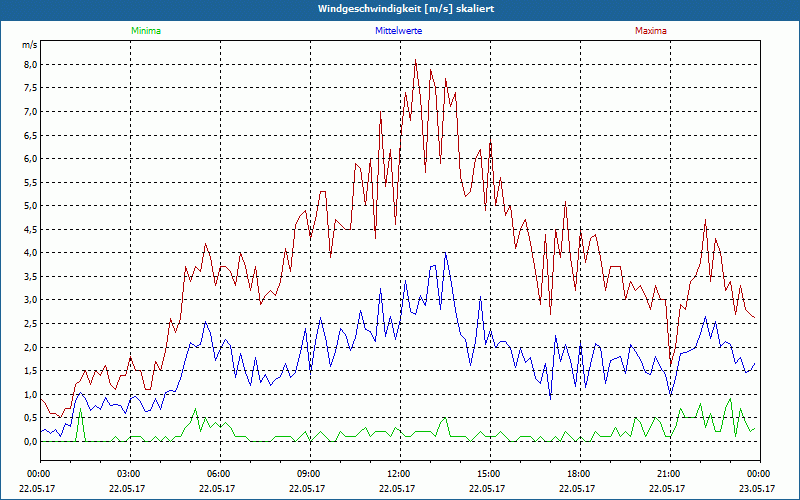Click the 2,0 y-axis value
Image resolution: width=800 pixels, height=500 pixels.
pyautogui.click(x=31, y=347)
